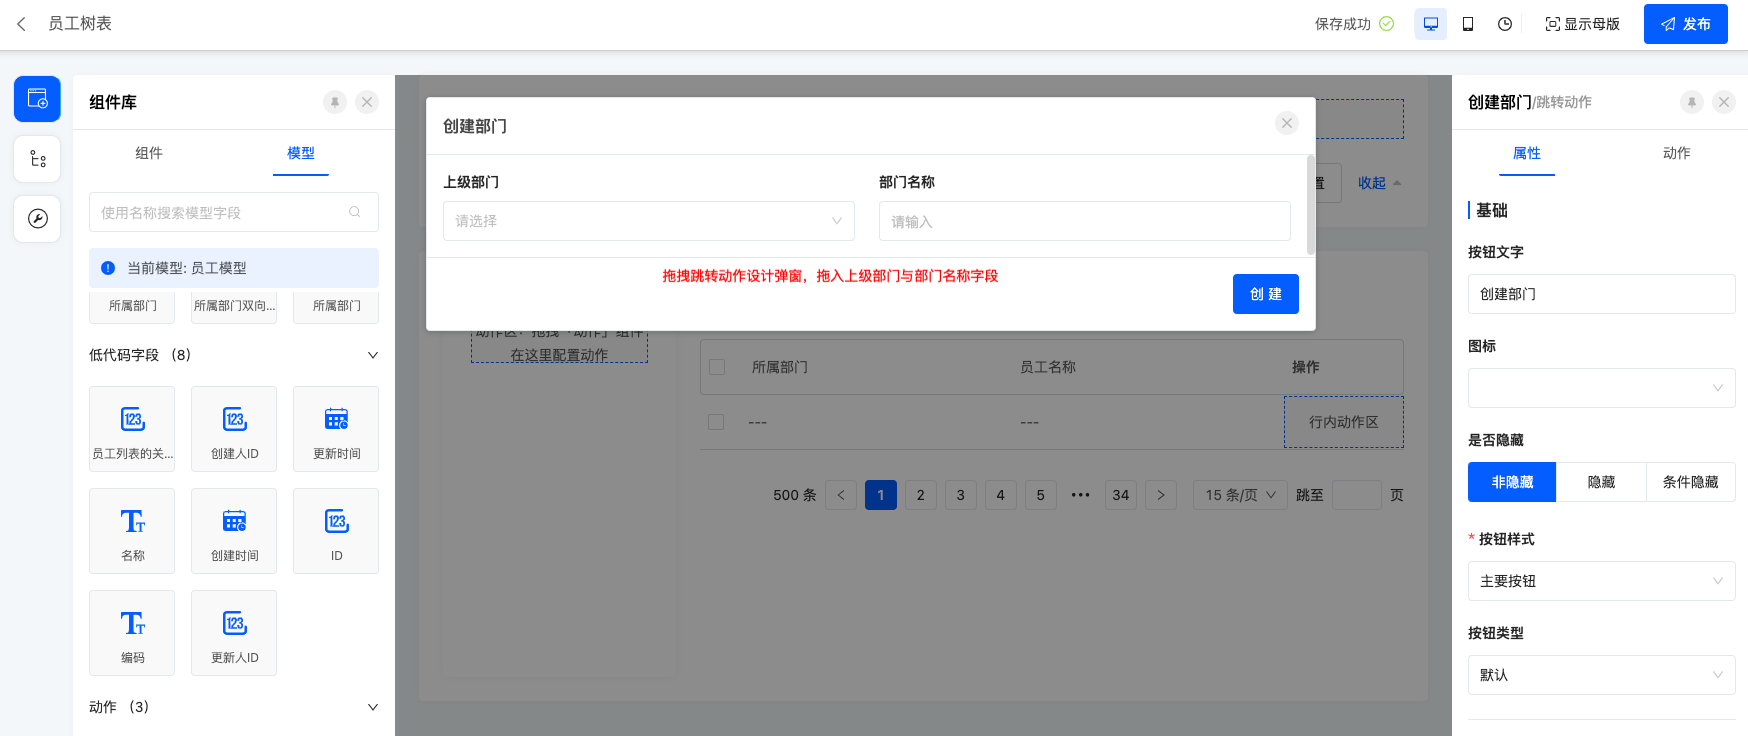Close the 创建部门 properties panel
The height and width of the screenshot is (736, 1748).
point(1724,102)
